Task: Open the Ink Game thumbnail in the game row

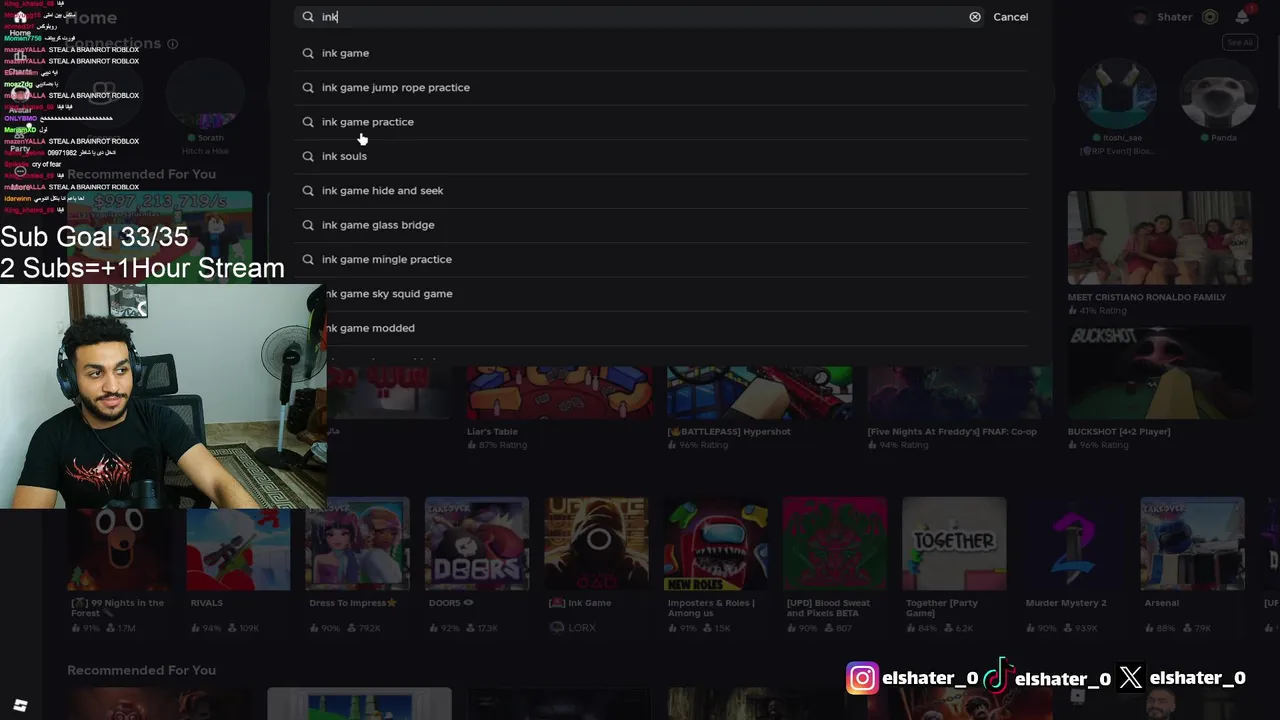Action: tap(596, 544)
